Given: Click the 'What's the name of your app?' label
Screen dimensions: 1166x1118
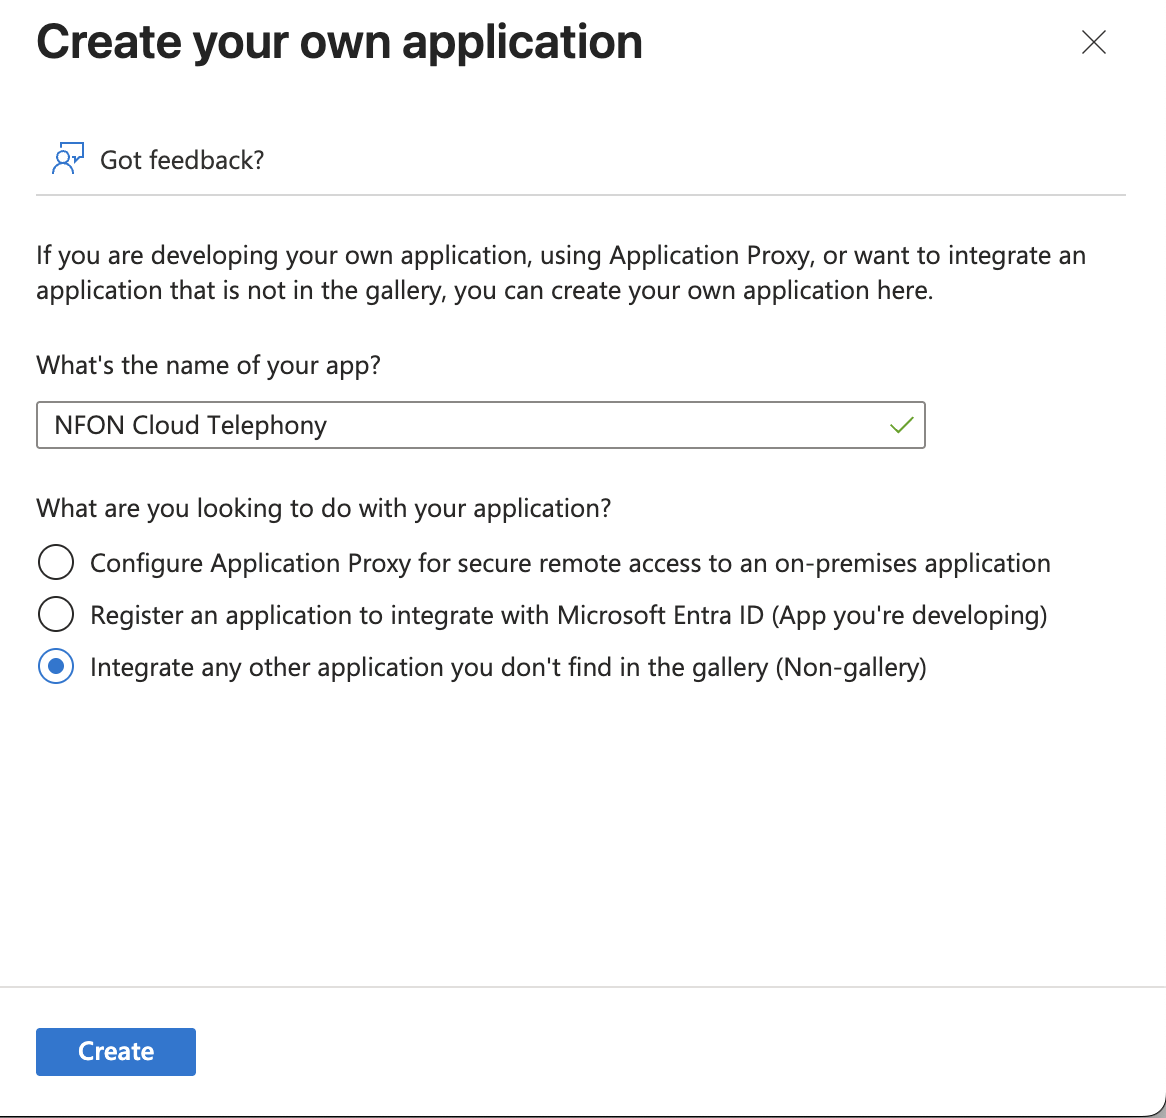Looking at the screenshot, I should pyautogui.click(x=208, y=365).
